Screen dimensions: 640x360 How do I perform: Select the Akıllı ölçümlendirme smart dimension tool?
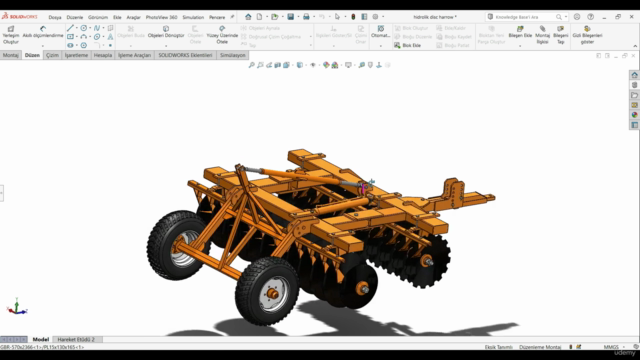(x=43, y=32)
